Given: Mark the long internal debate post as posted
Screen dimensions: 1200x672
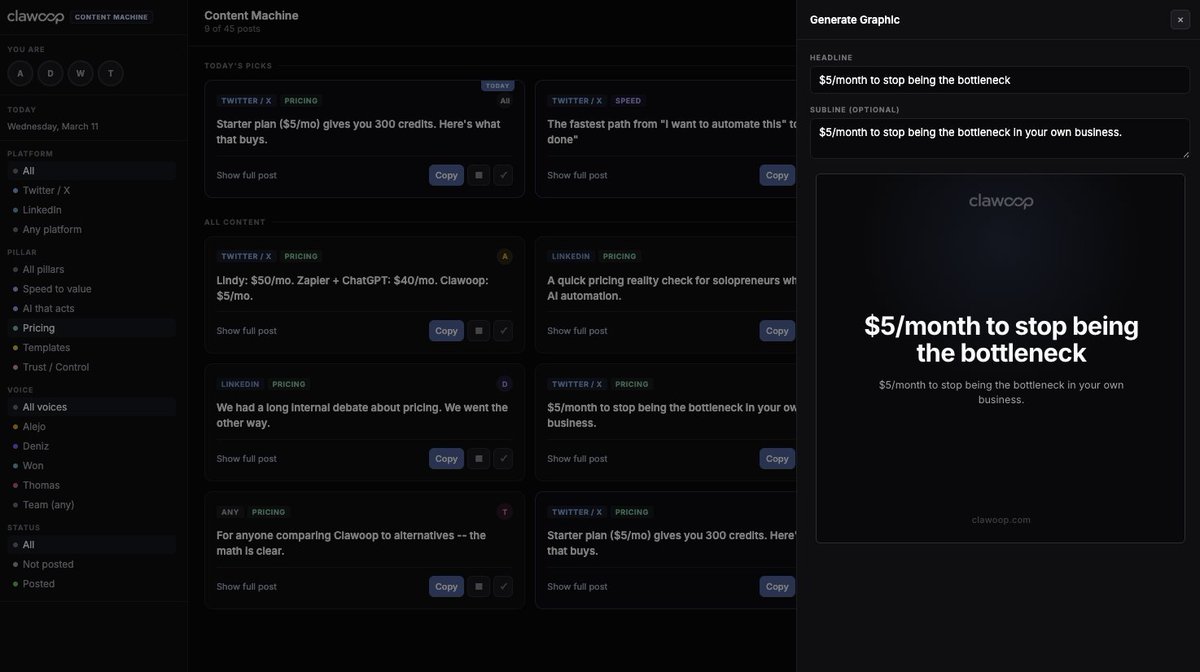Looking at the screenshot, I should pos(503,459).
